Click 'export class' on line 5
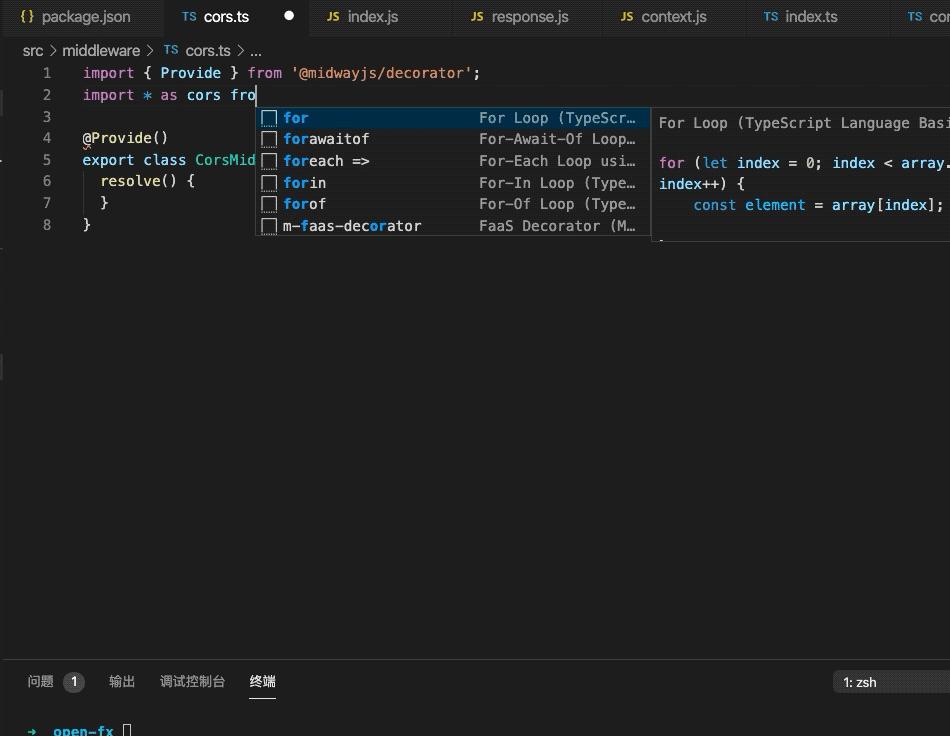 (134, 160)
